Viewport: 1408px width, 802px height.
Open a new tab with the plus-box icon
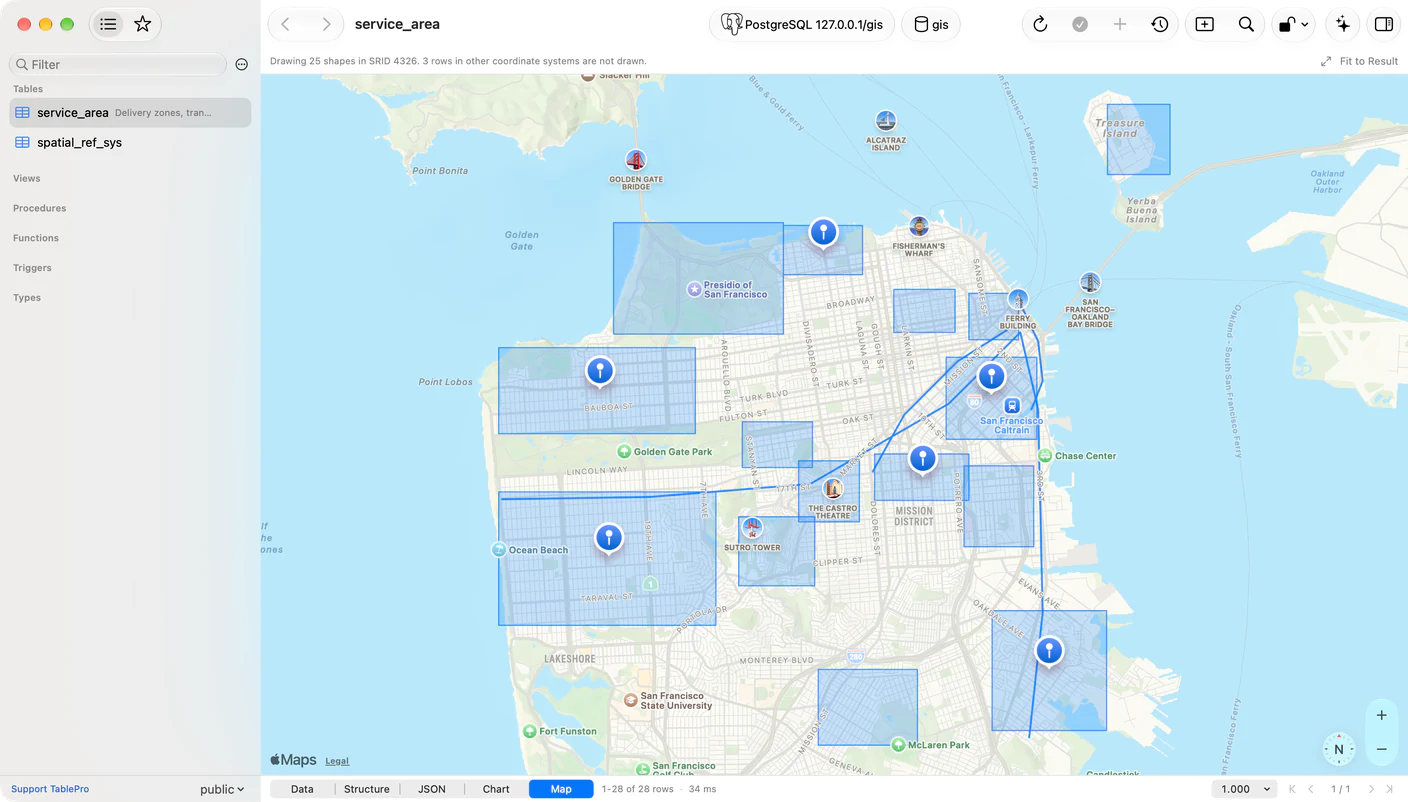(x=1205, y=24)
